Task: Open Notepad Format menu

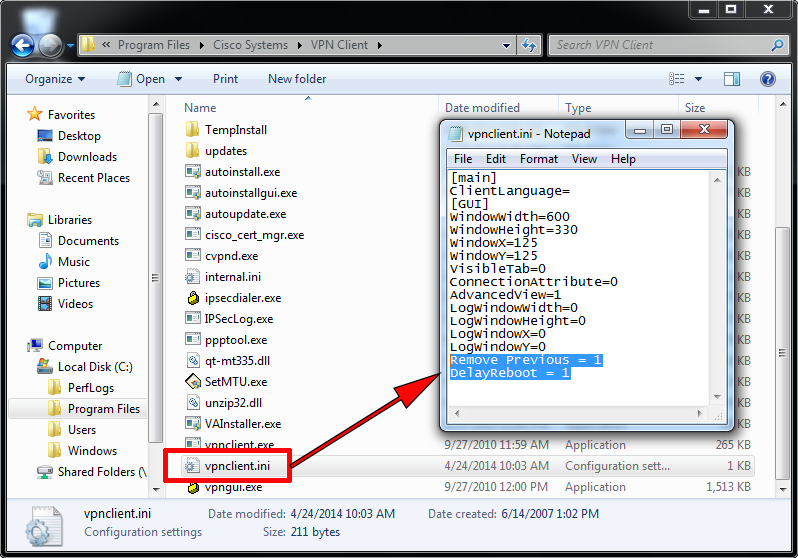Action: pos(538,159)
